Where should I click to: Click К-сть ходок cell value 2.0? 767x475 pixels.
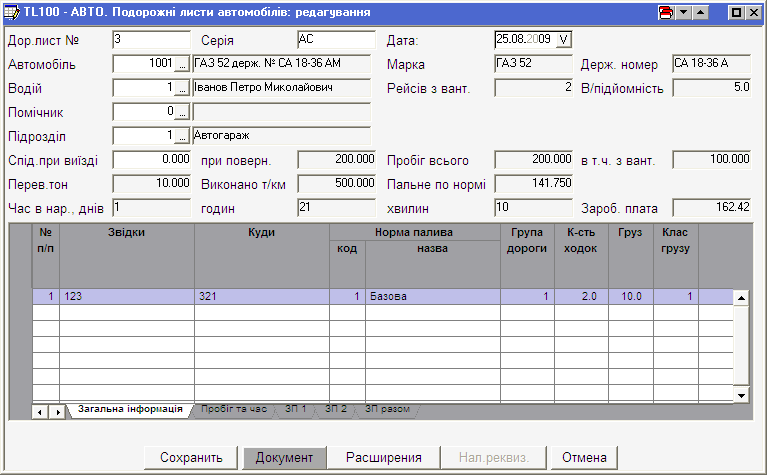581,296
